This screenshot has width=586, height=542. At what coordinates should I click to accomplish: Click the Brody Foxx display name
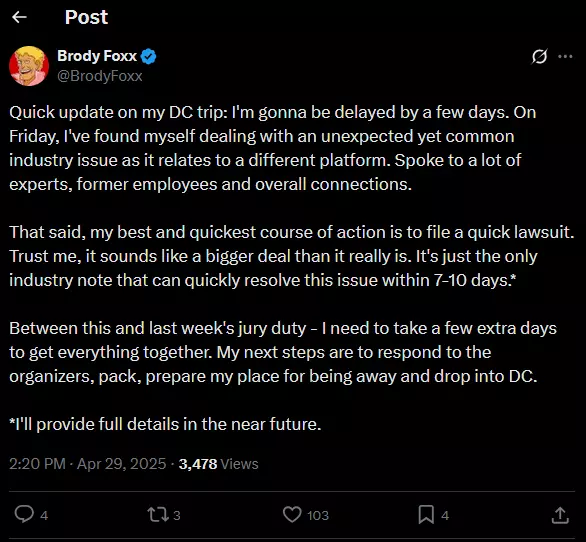tap(97, 56)
